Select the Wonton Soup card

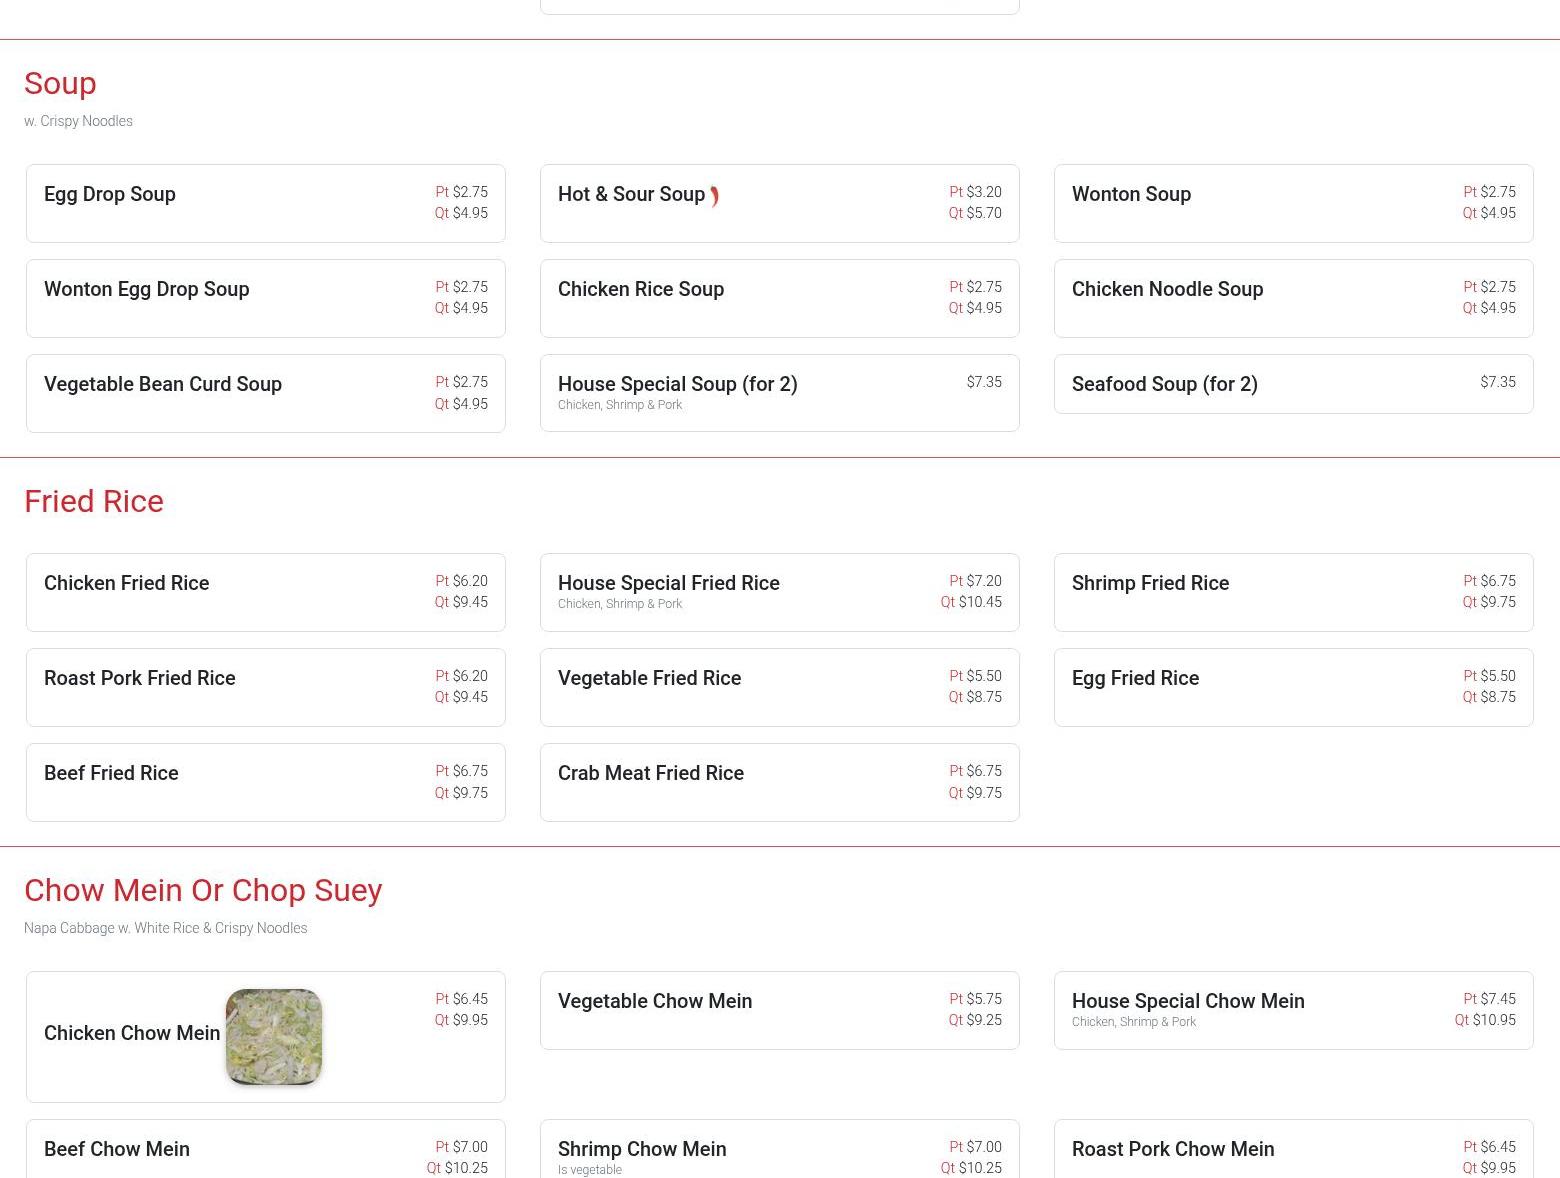click(1131, 195)
